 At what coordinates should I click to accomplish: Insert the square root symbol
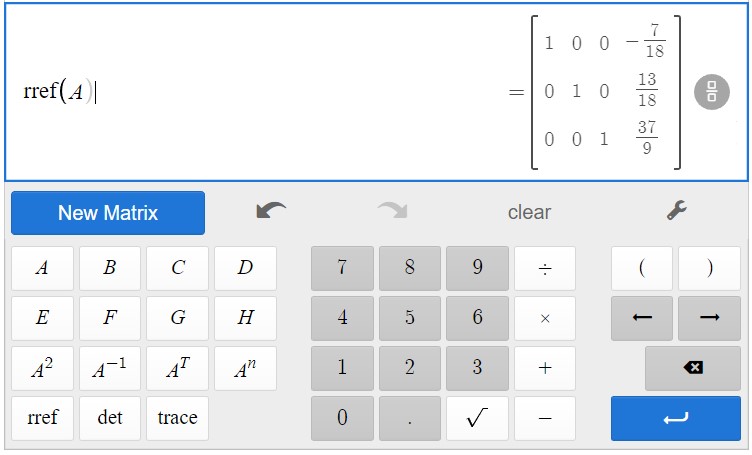click(x=477, y=418)
